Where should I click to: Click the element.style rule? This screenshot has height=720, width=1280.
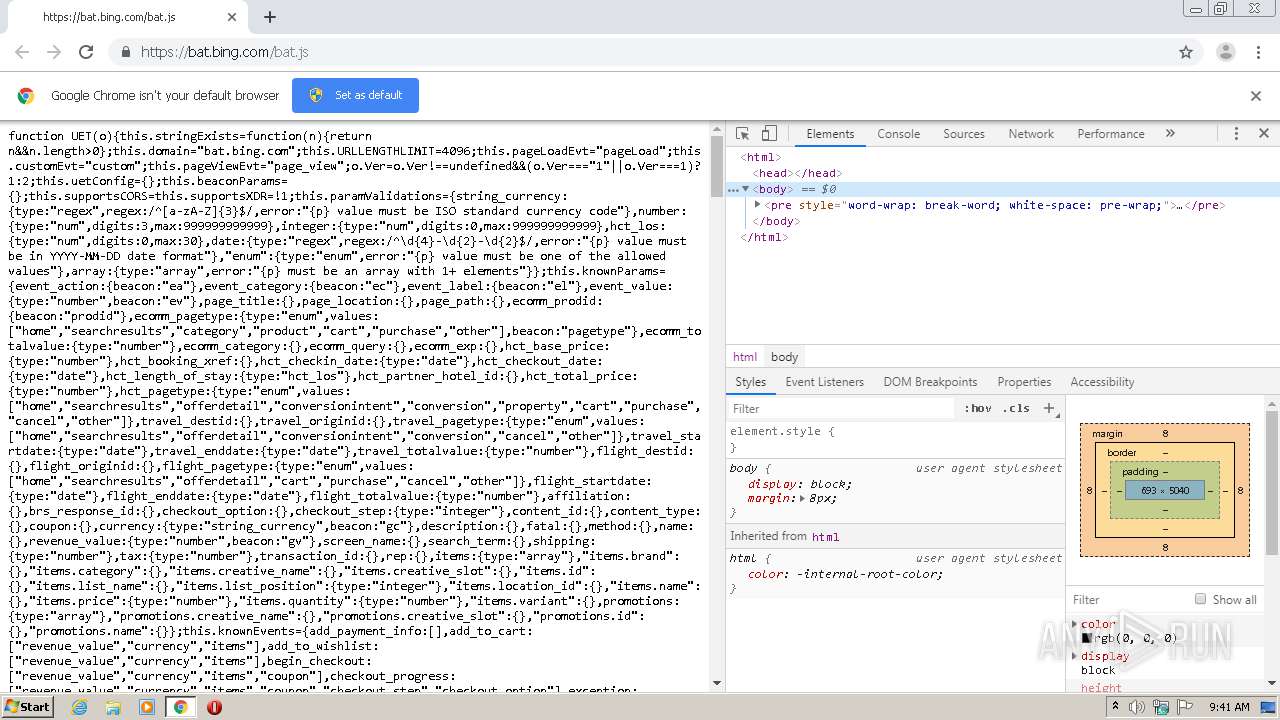click(782, 431)
